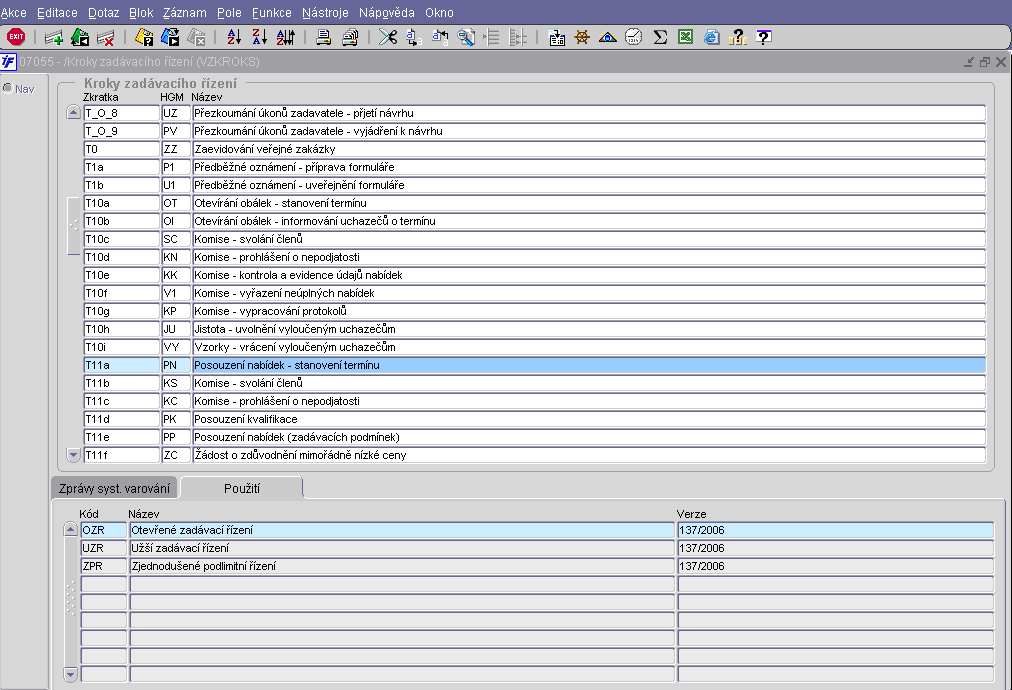Click the steps list scrollbar thumb

(x=74, y=225)
